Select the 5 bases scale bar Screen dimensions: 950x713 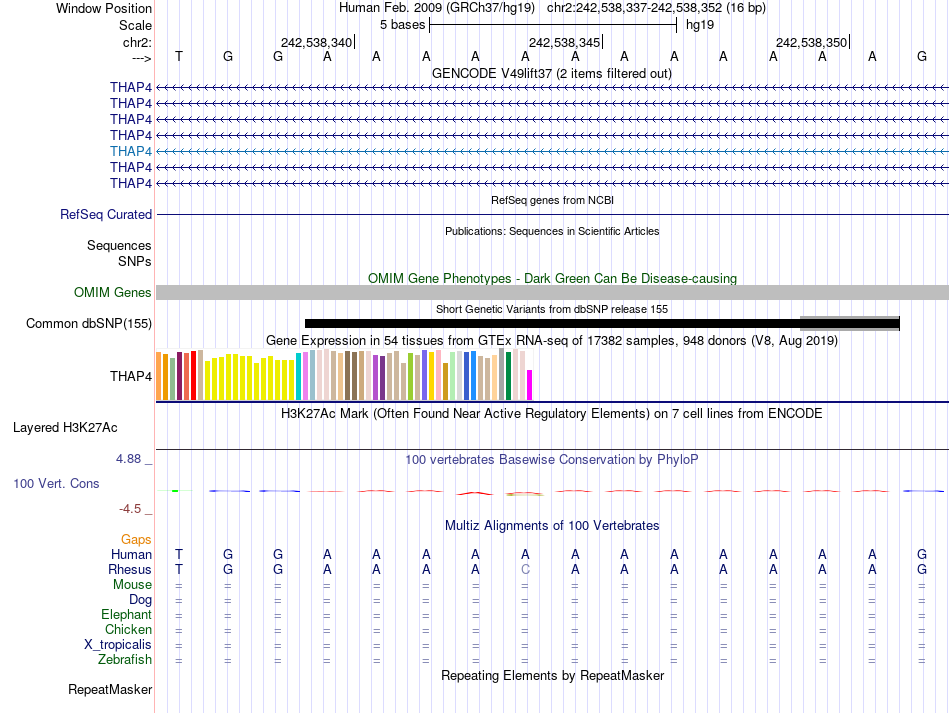coord(553,25)
